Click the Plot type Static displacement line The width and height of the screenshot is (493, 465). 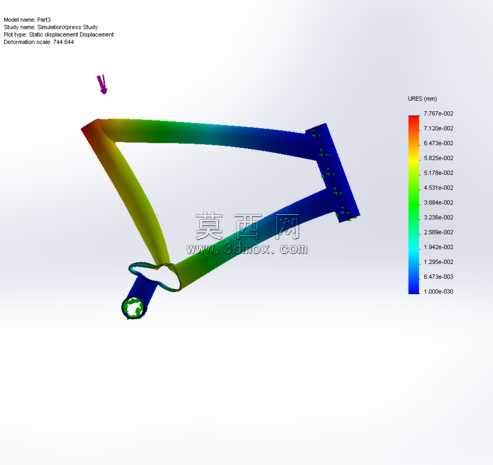point(59,34)
